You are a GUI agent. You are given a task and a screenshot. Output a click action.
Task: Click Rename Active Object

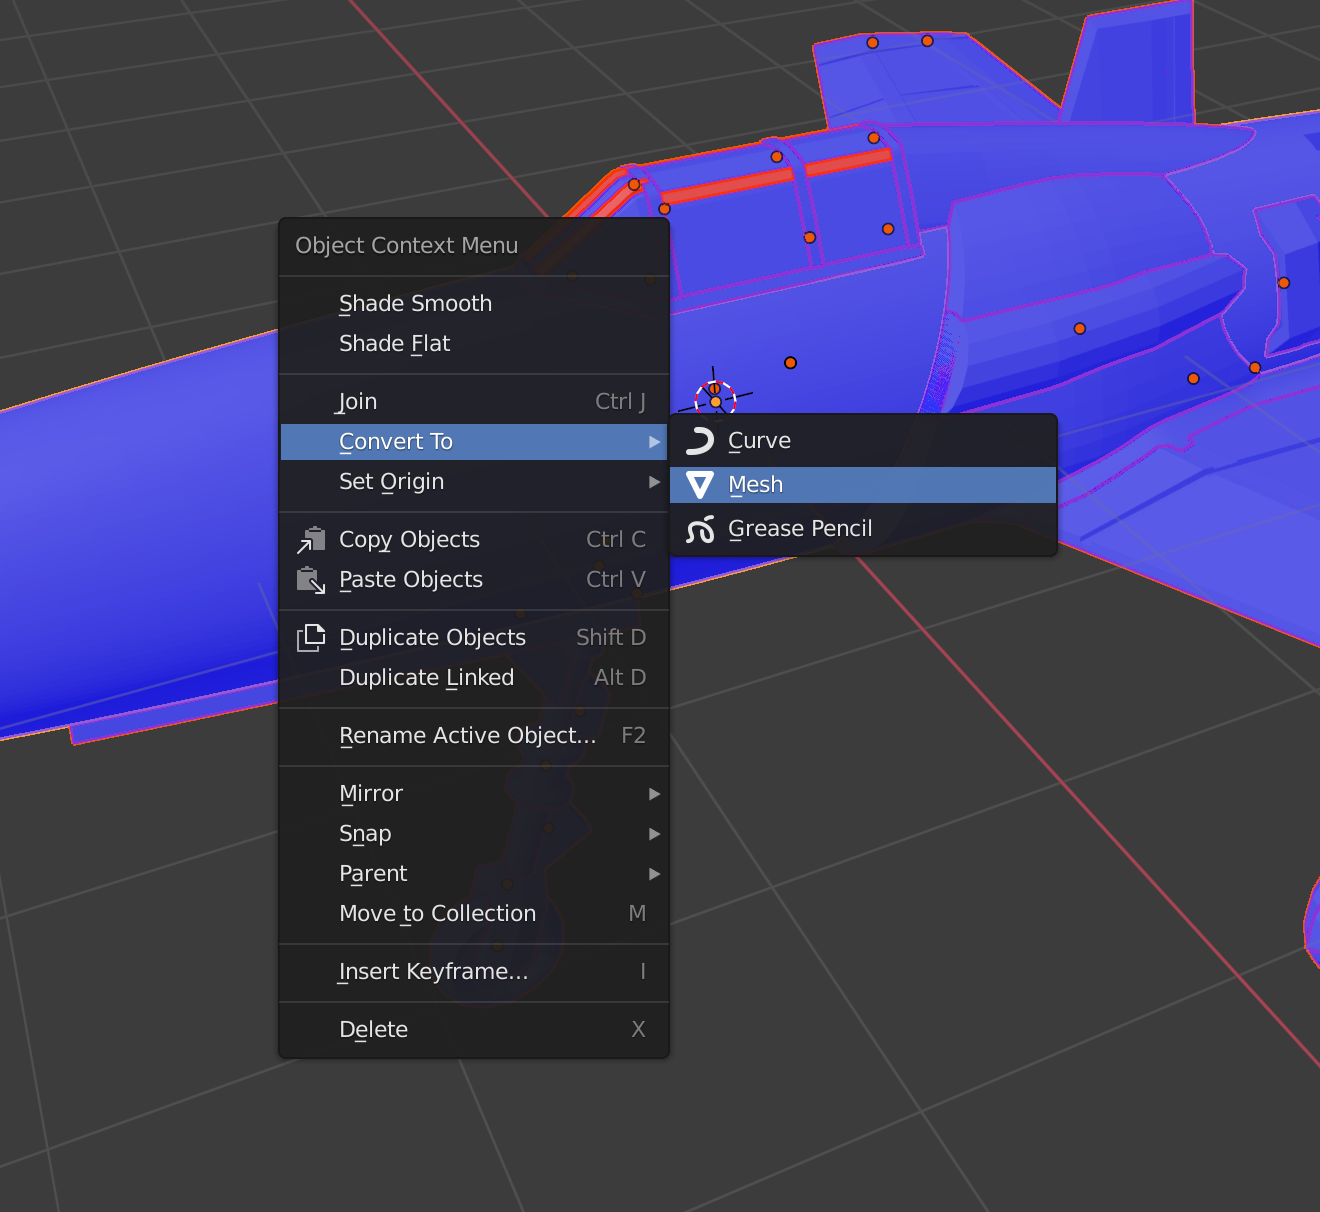468,735
